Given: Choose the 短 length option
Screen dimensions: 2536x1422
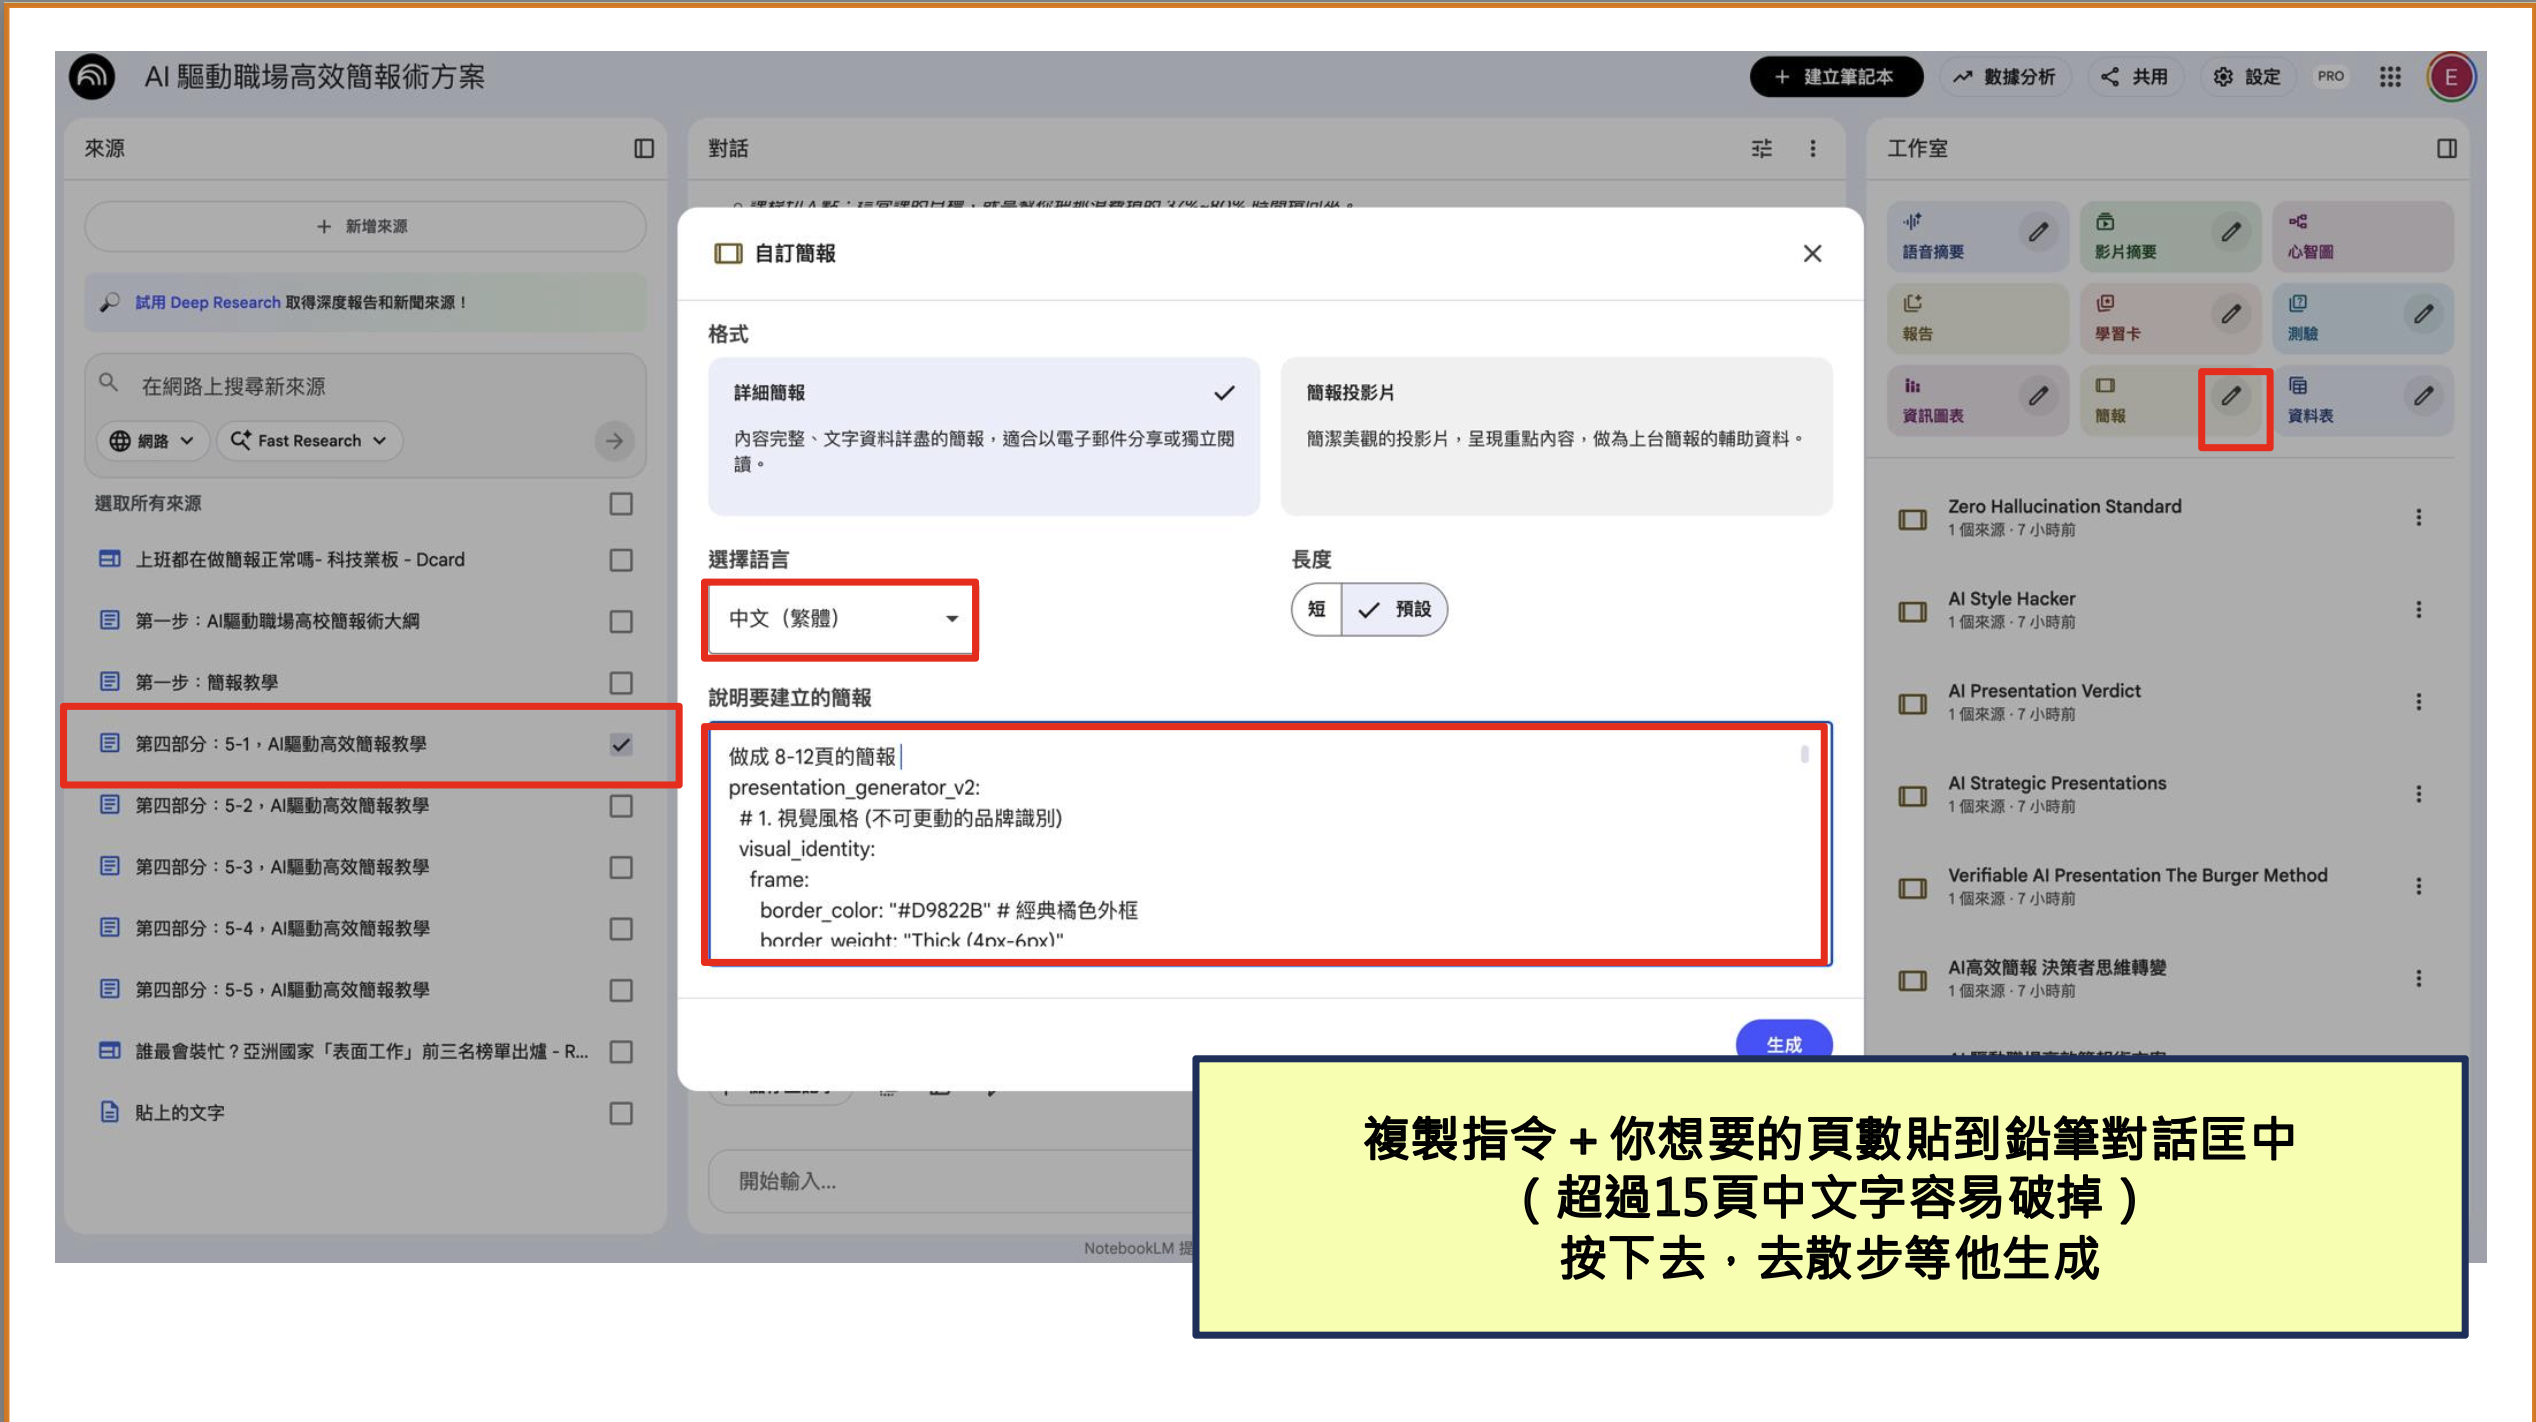Looking at the screenshot, I should (1316, 609).
